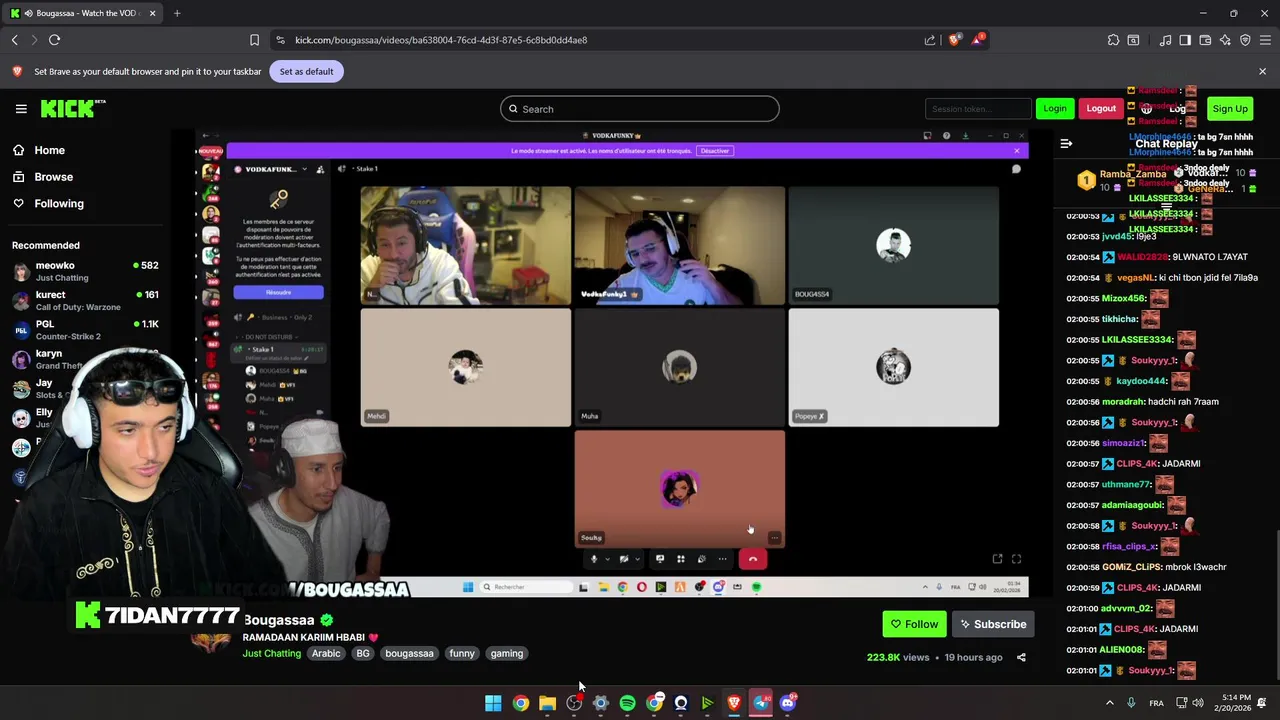The width and height of the screenshot is (1280, 720).
Task: Expand the system tray hidden icons chevron
Action: coord(1109,703)
